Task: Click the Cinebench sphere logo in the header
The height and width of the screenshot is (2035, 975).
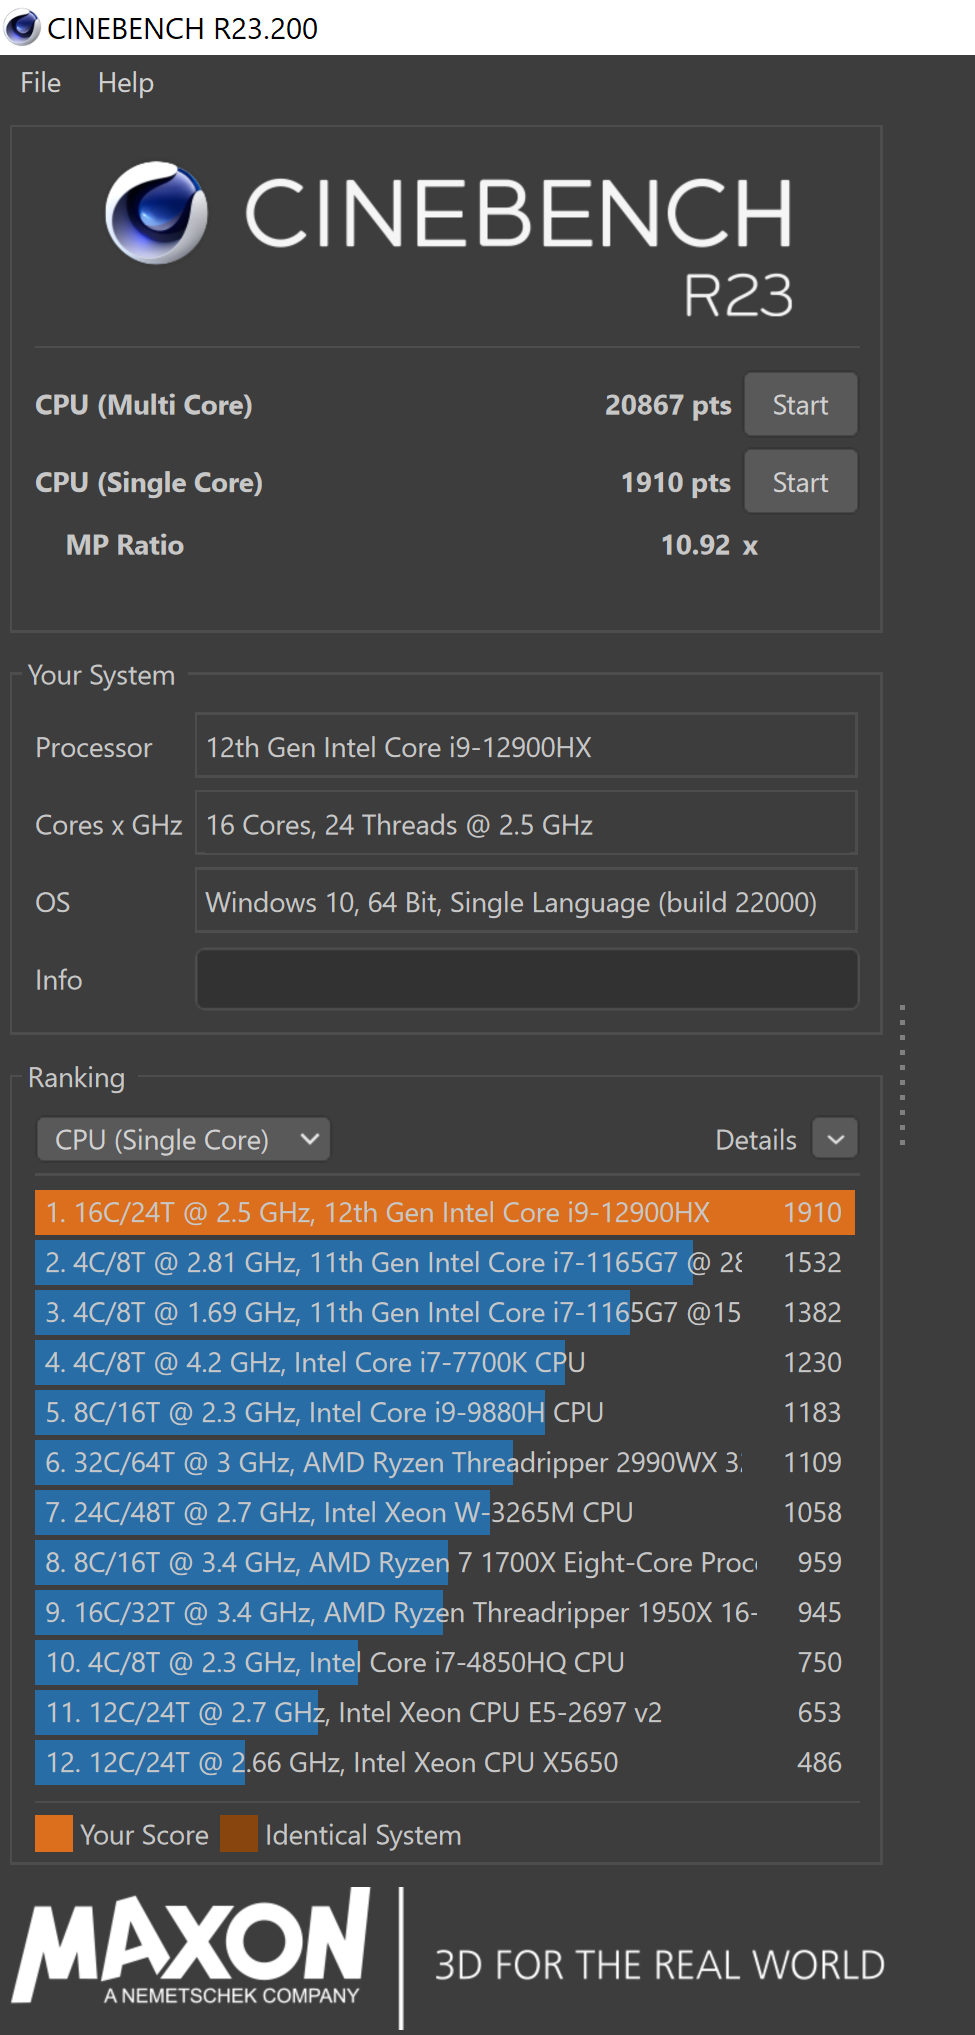Action: tap(157, 213)
